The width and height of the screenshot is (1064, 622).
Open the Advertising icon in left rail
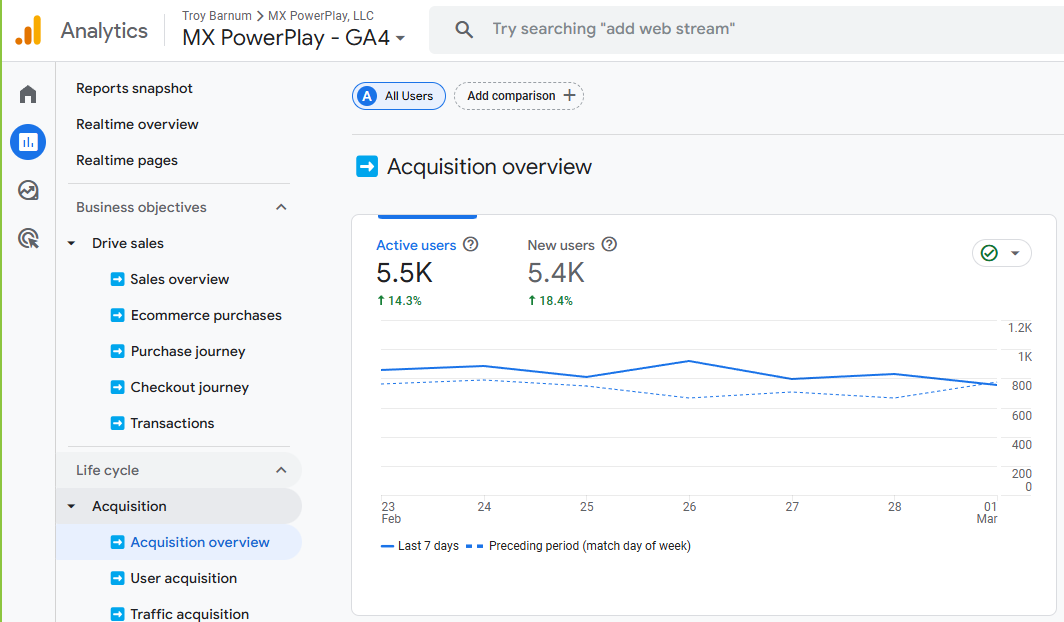[28, 238]
